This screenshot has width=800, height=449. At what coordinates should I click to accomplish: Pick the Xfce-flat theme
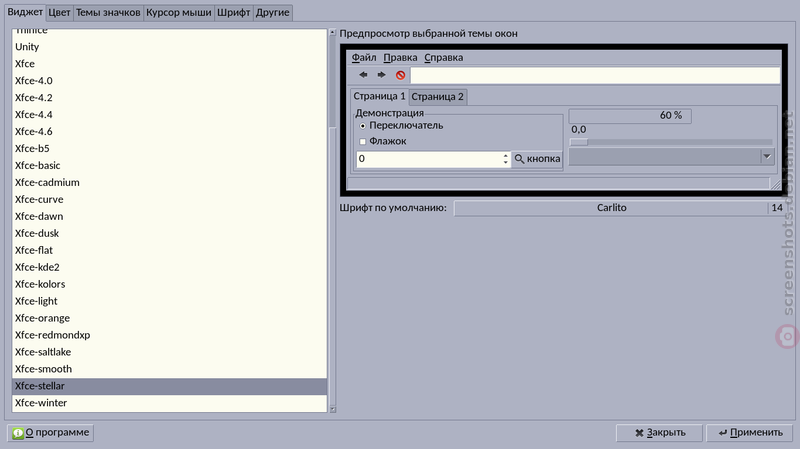[169, 251]
